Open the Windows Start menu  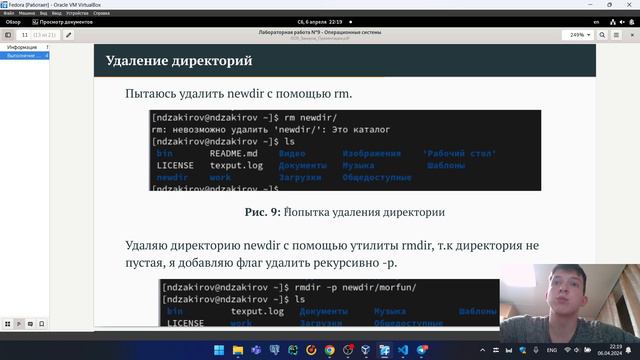click(x=219, y=350)
